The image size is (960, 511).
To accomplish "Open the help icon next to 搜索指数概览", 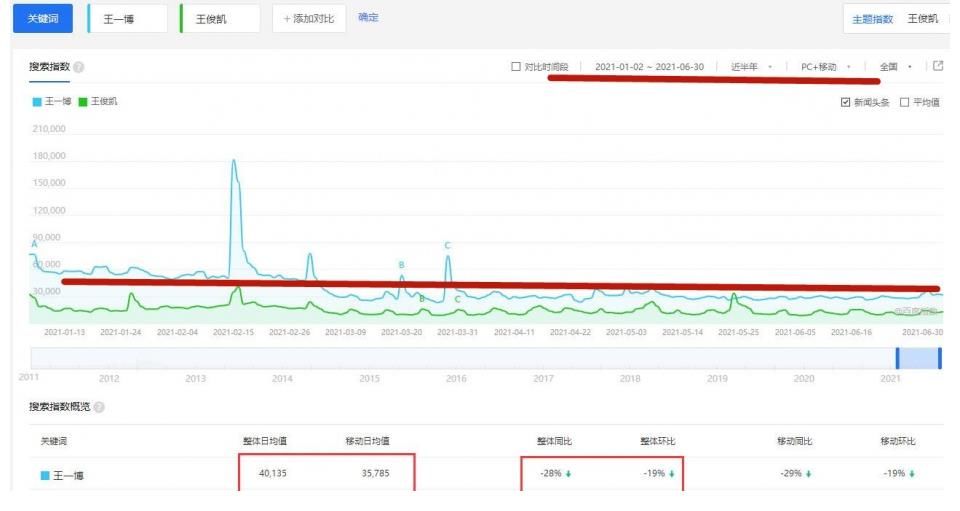I will tap(99, 407).
